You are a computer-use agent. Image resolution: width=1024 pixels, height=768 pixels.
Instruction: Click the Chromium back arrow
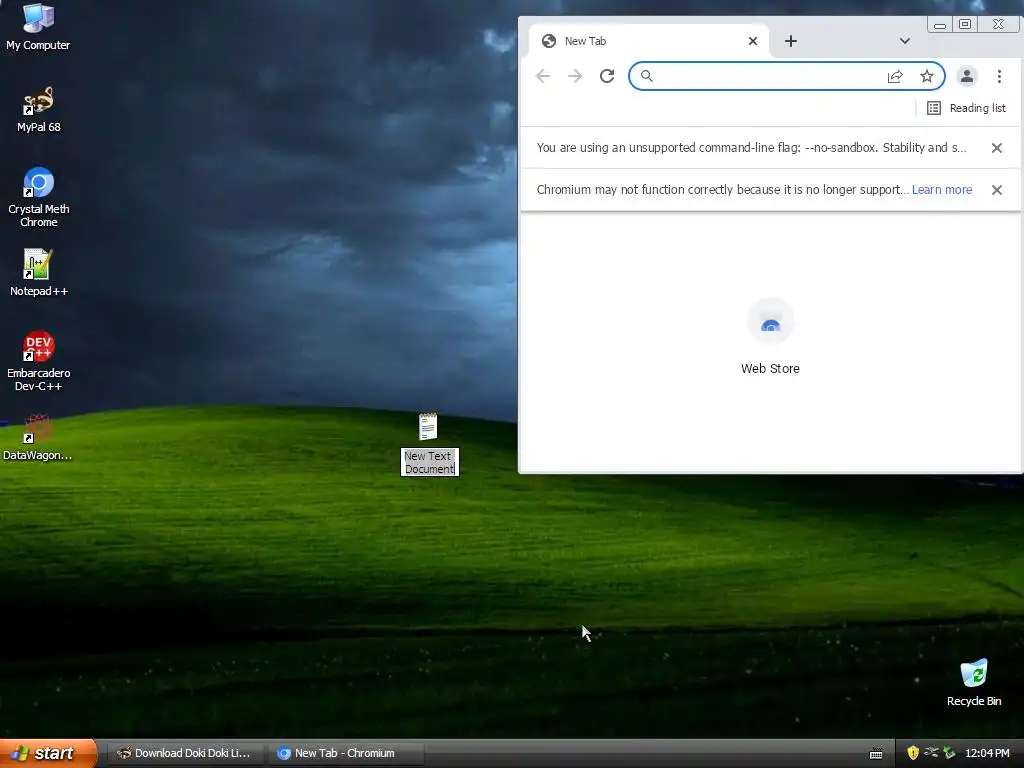coord(543,76)
